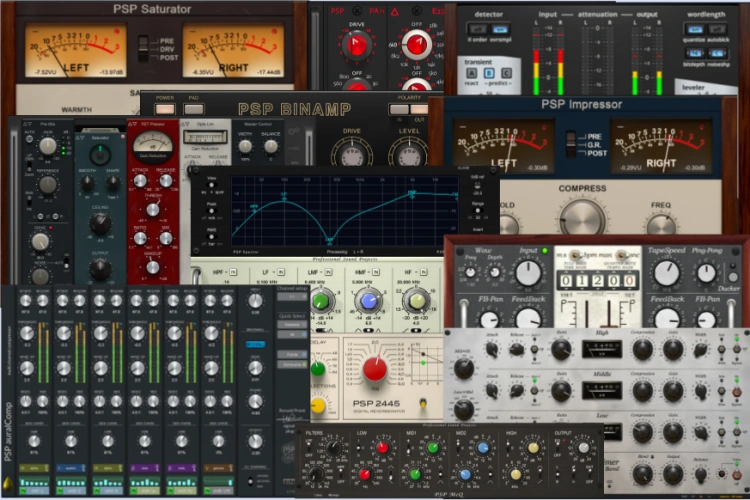The height and width of the screenshot is (500, 750).
Task: Click the LF point on EQ curve
Action: click(x=284, y=198)
